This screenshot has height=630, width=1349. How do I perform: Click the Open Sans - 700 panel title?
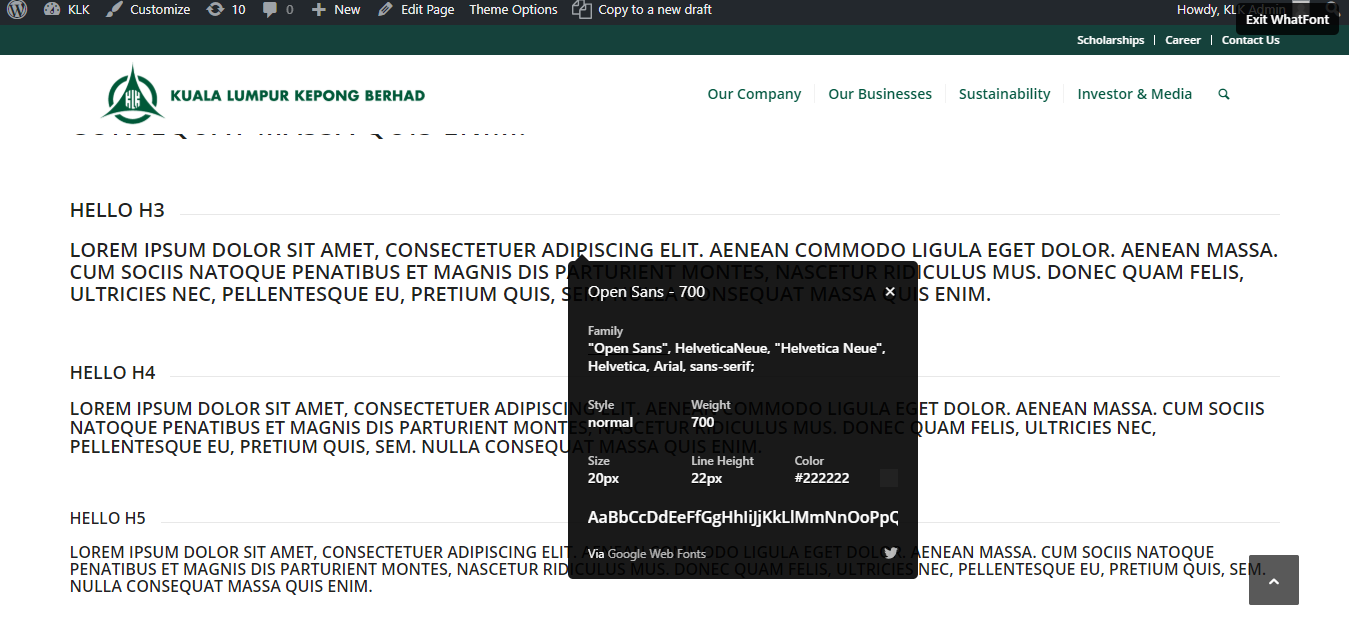tap(646, 292)
